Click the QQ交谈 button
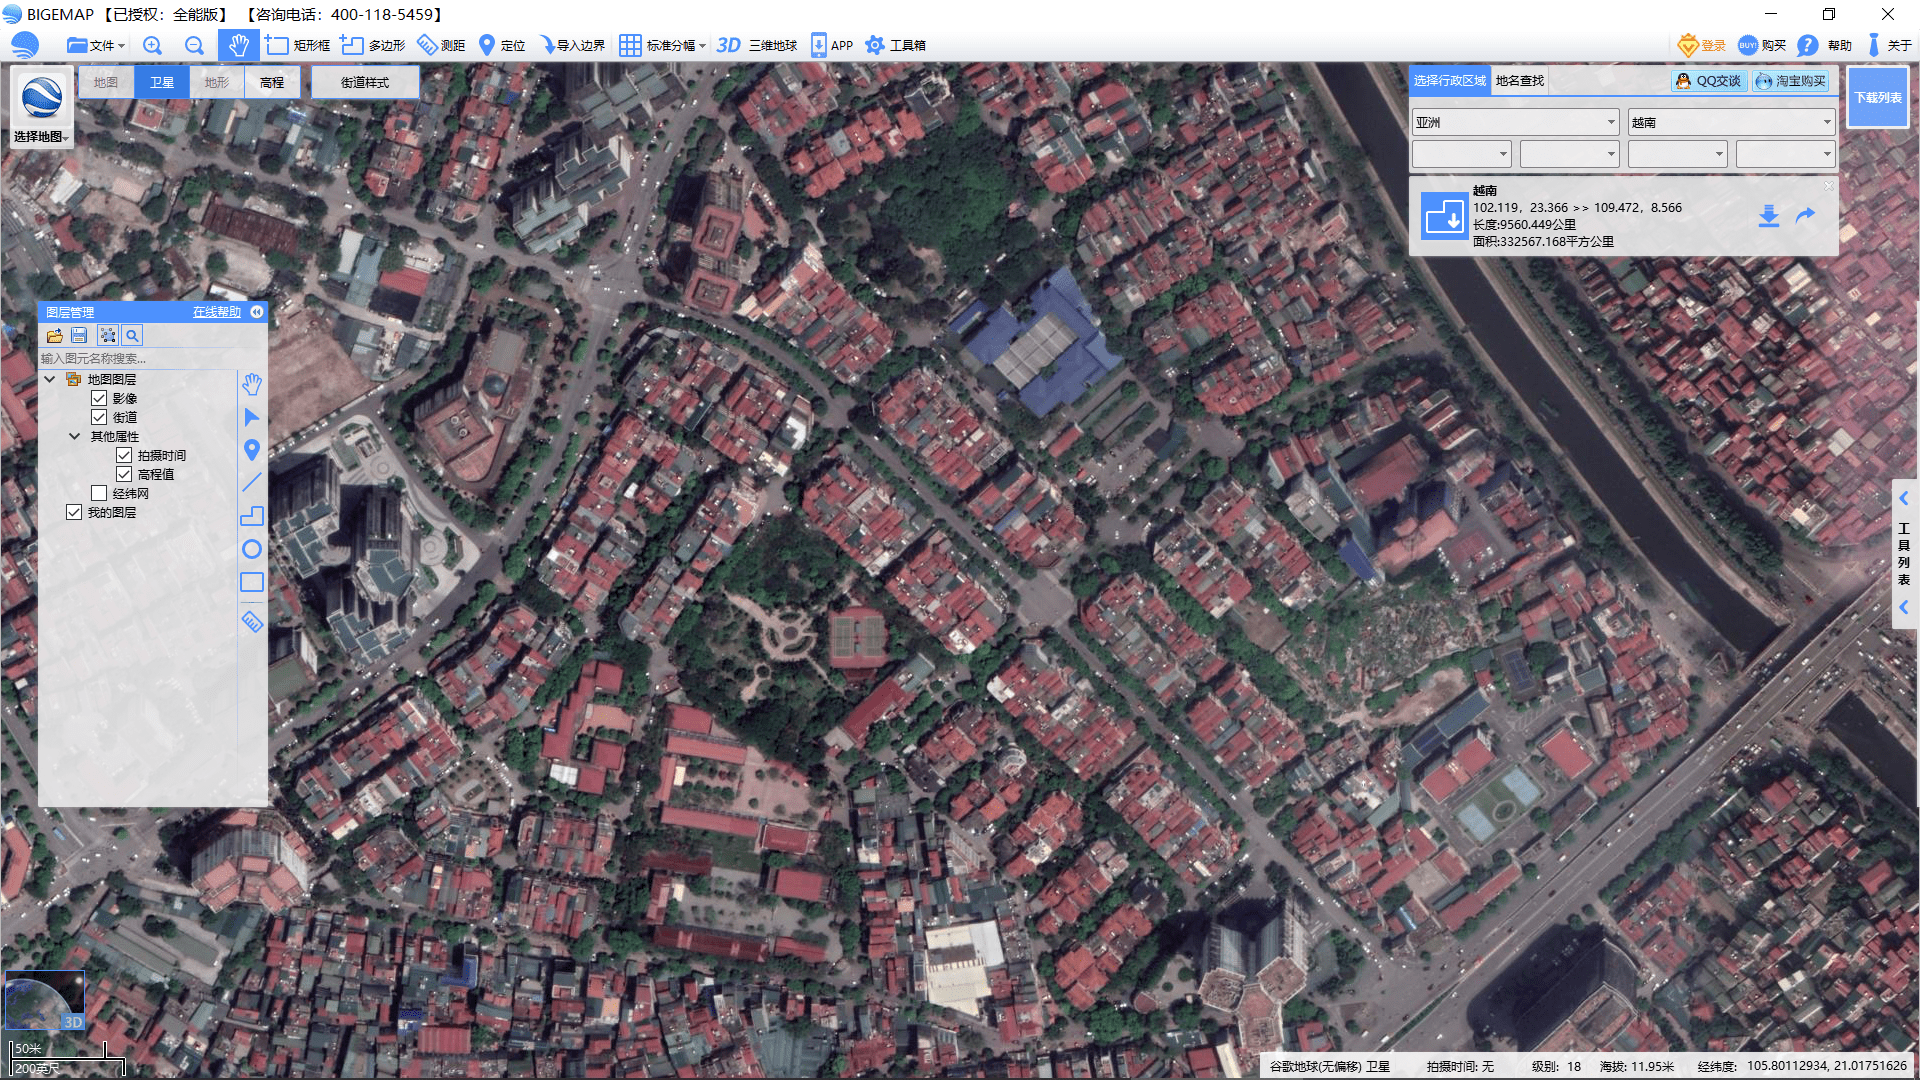This screenshot has height=1080, width=1920. (1709, 81)
